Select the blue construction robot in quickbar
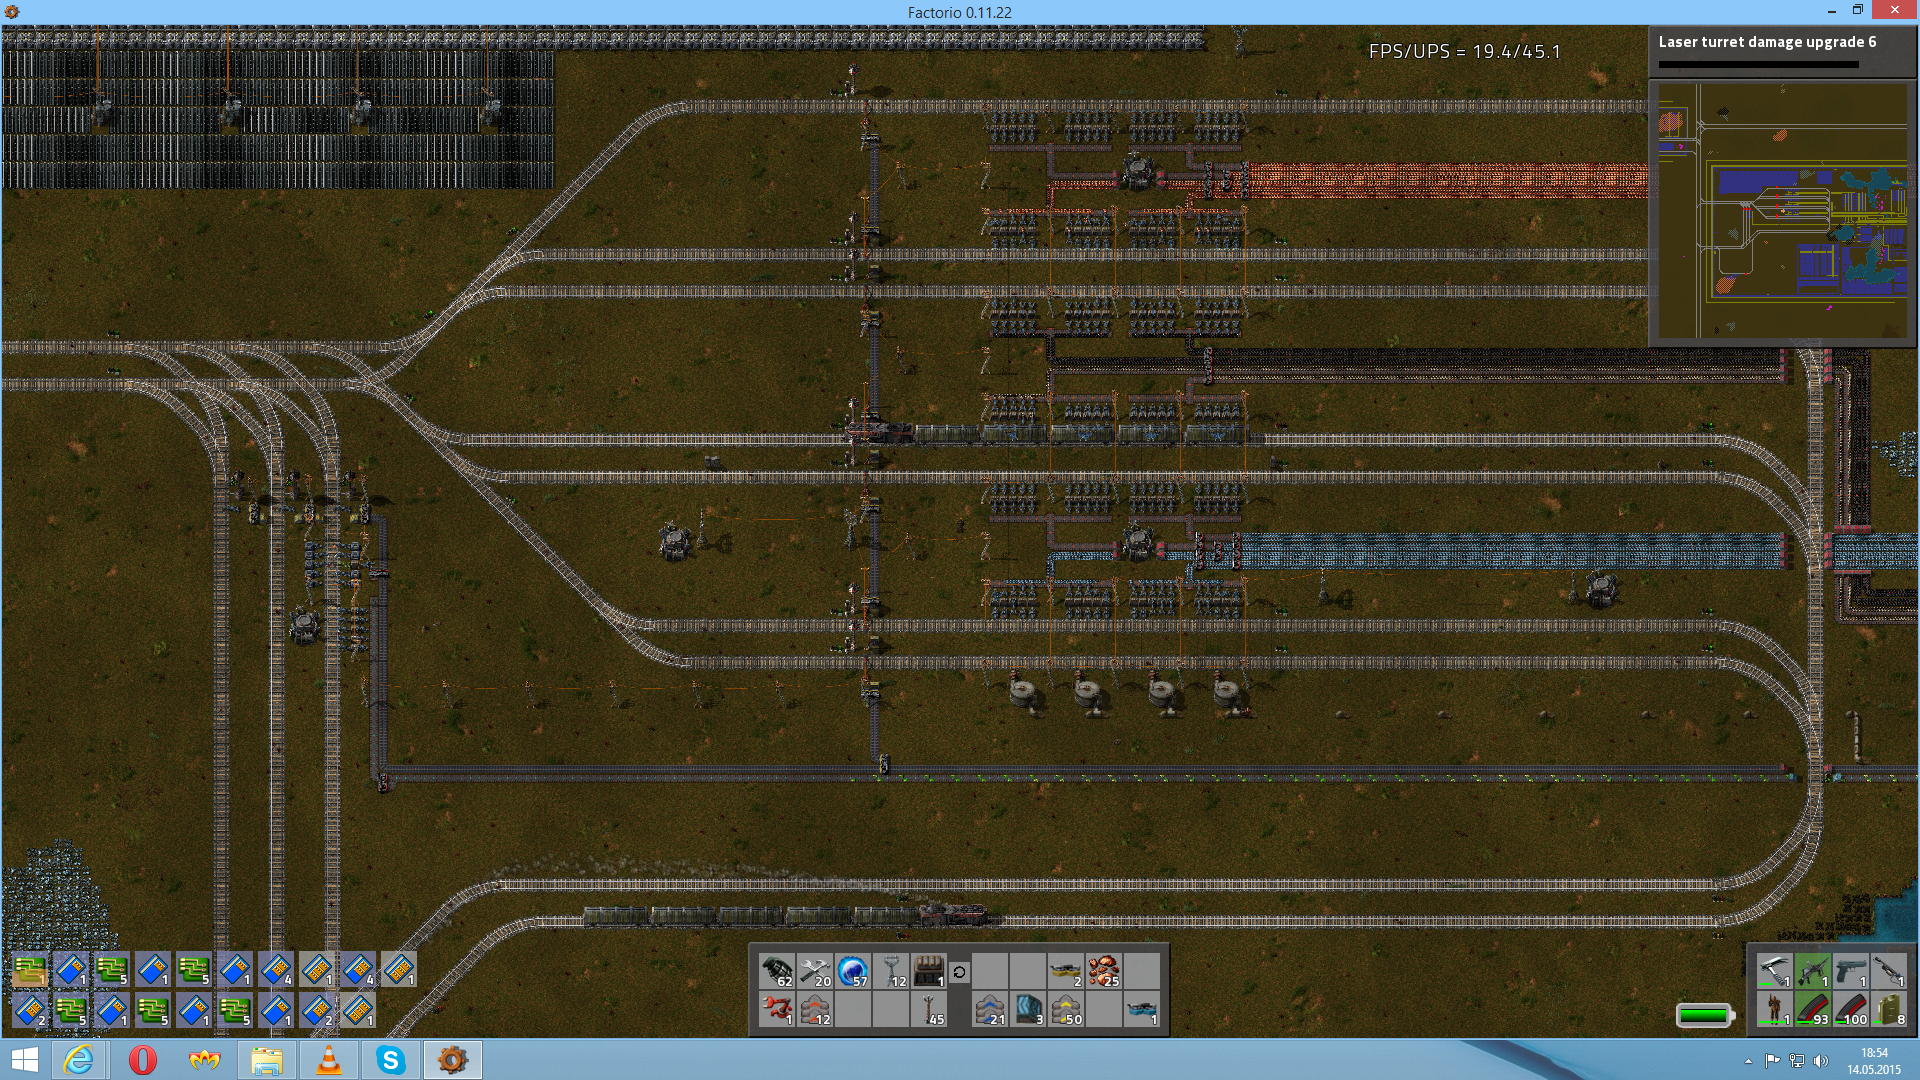 (x=1142, y=1009)
